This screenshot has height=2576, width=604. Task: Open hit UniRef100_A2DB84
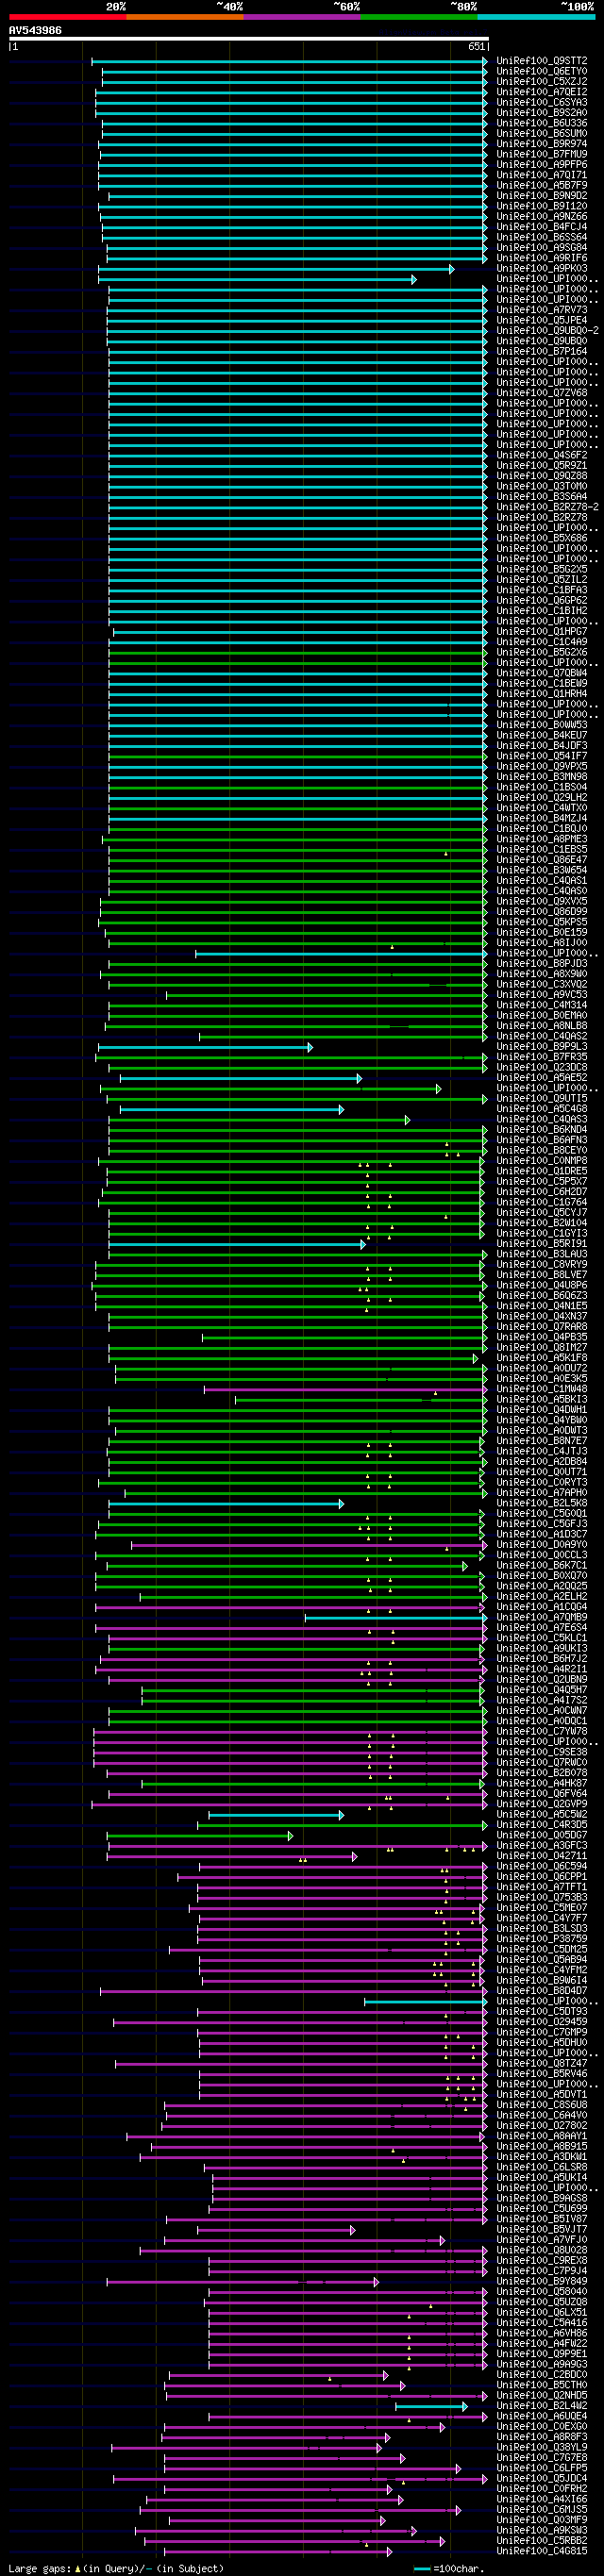tap(541, 1462)
